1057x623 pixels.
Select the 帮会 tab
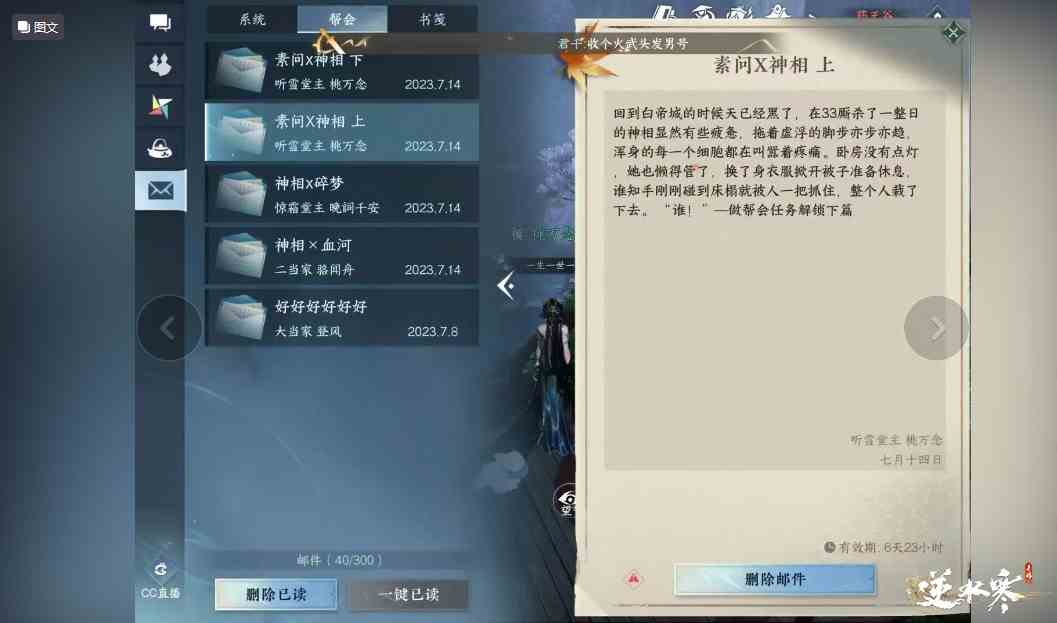tap(342, 20)
